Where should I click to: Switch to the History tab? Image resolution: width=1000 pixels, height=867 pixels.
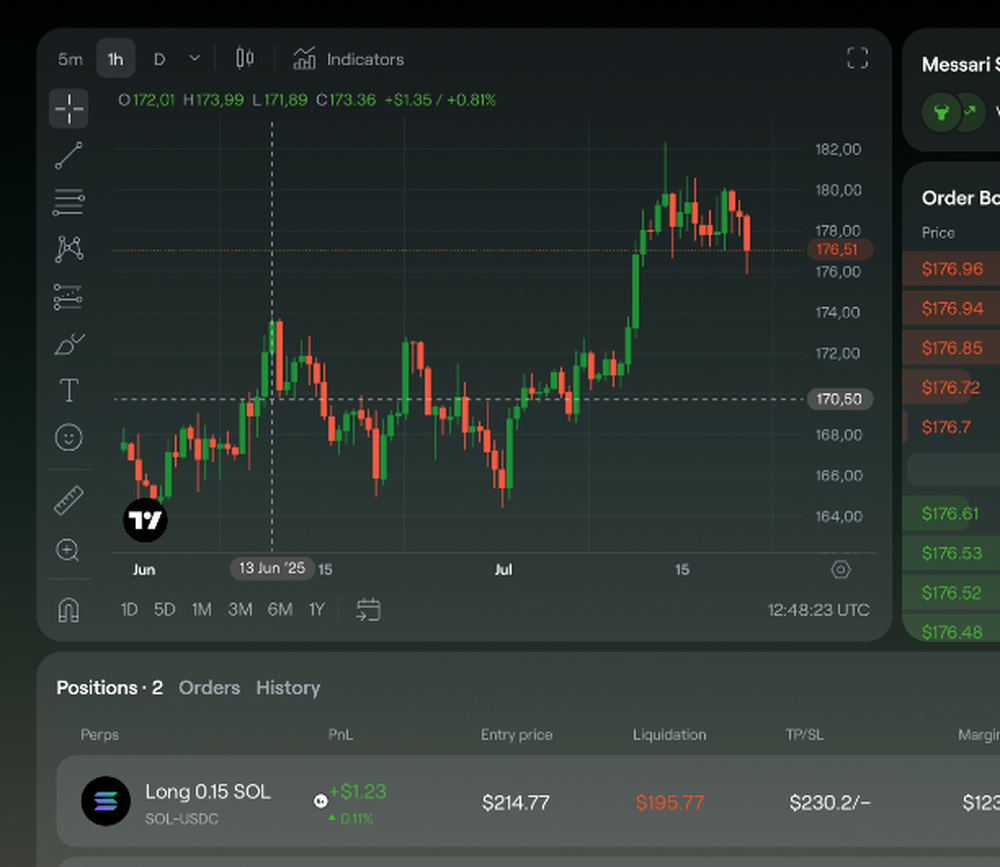(288, 688)
